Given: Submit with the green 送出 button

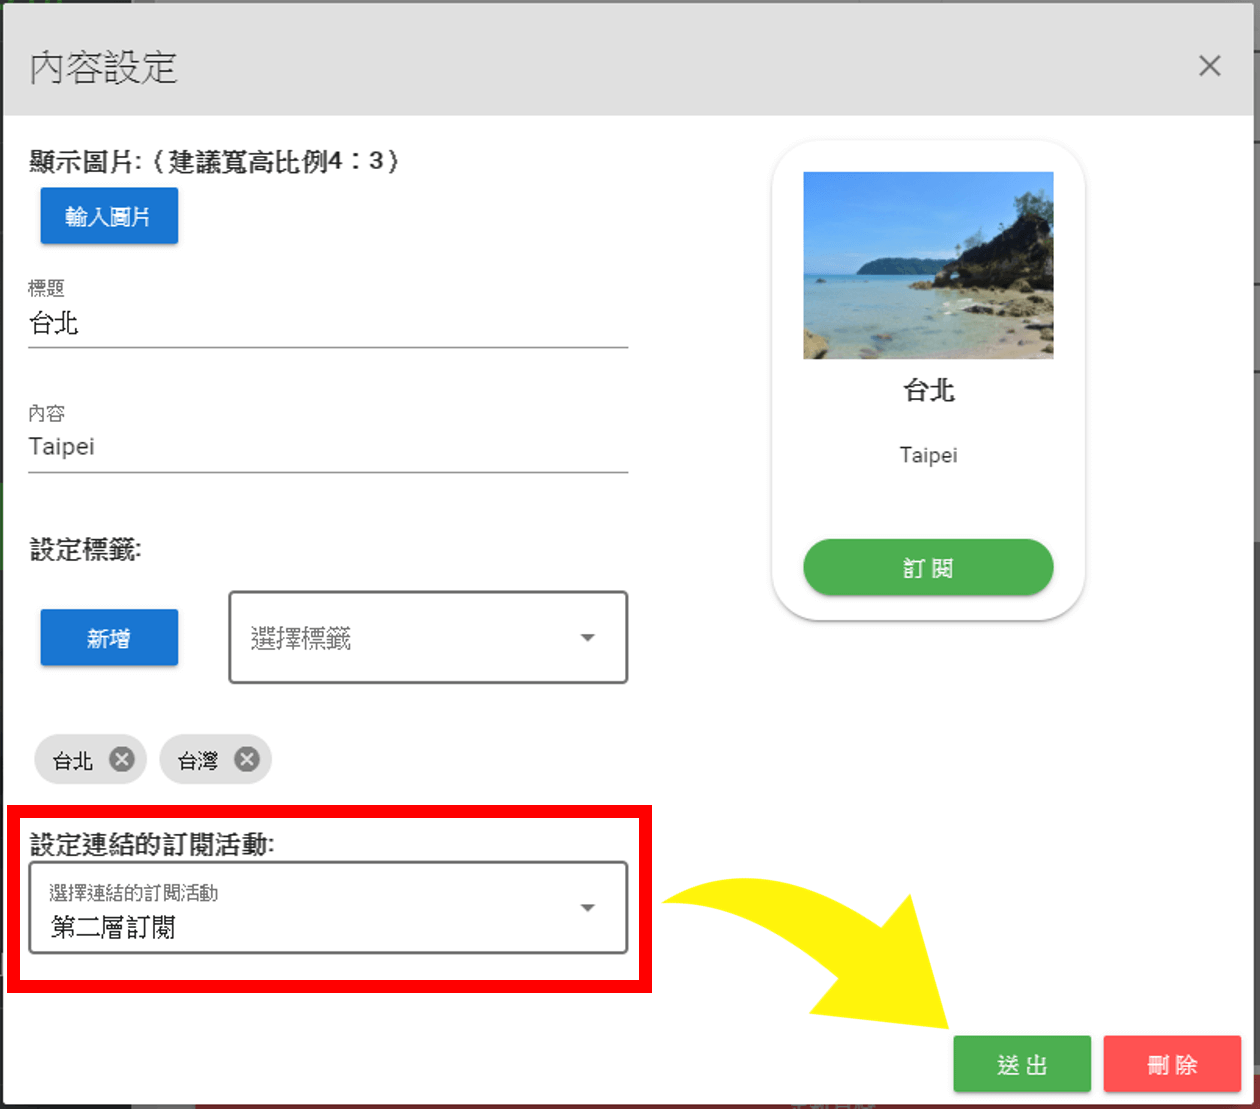Looking at the screenshot, I should coord(1022,1064).
